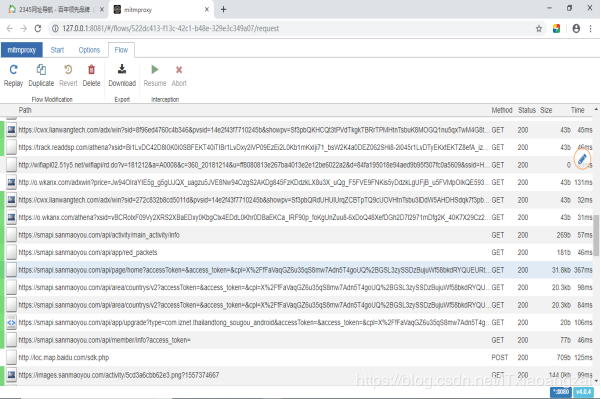The height and width of the screenshot is (399, 601).
Task: Close the mitmproxy browser tab
Action: click(207, 10)
